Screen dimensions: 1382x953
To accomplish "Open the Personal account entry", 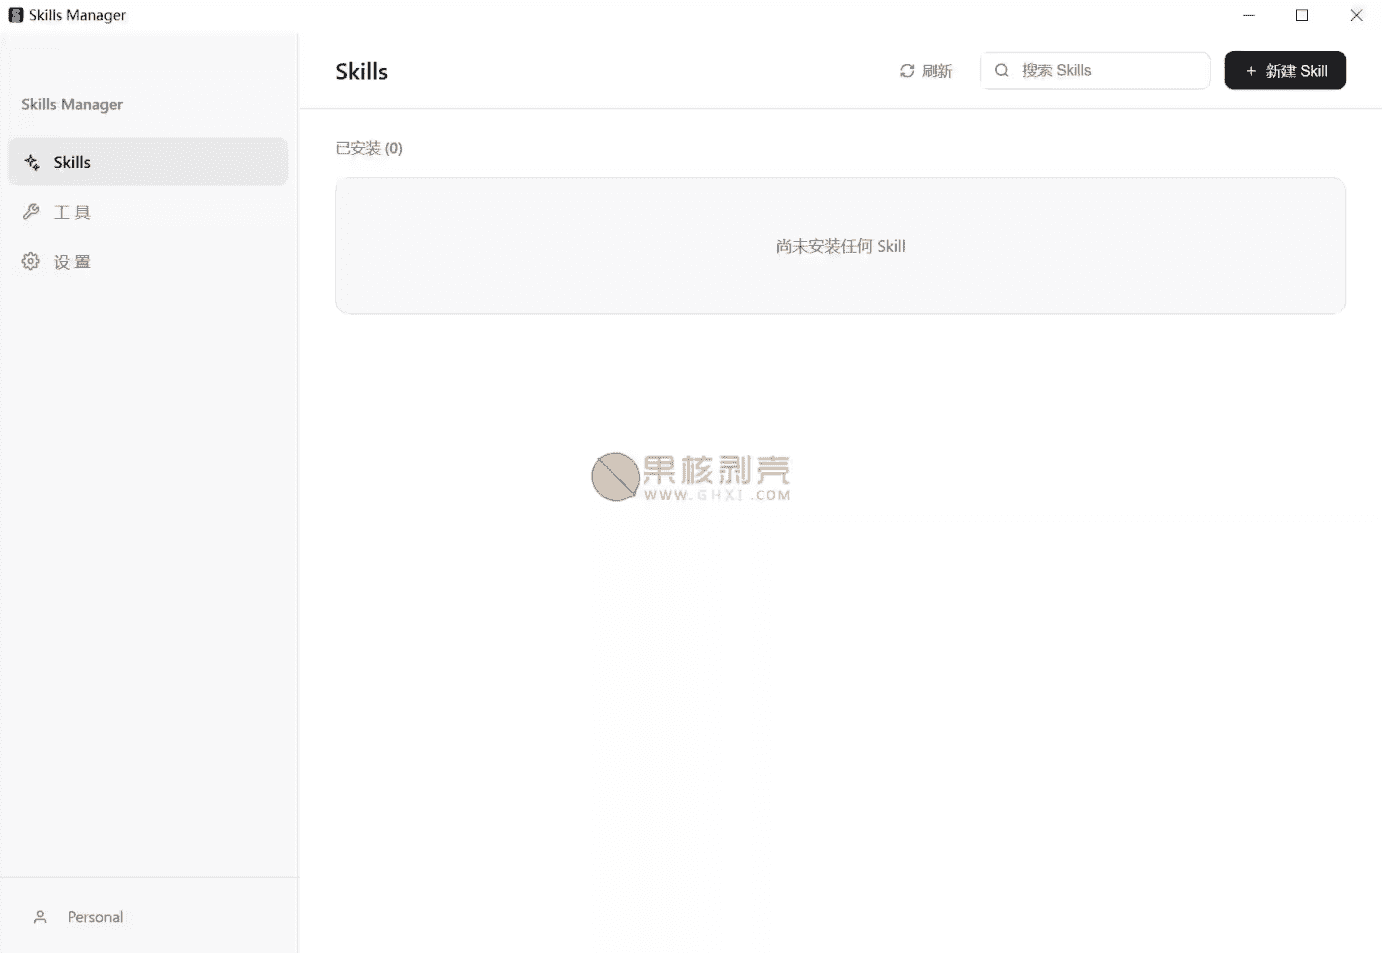I will click(x=95, y=916).
